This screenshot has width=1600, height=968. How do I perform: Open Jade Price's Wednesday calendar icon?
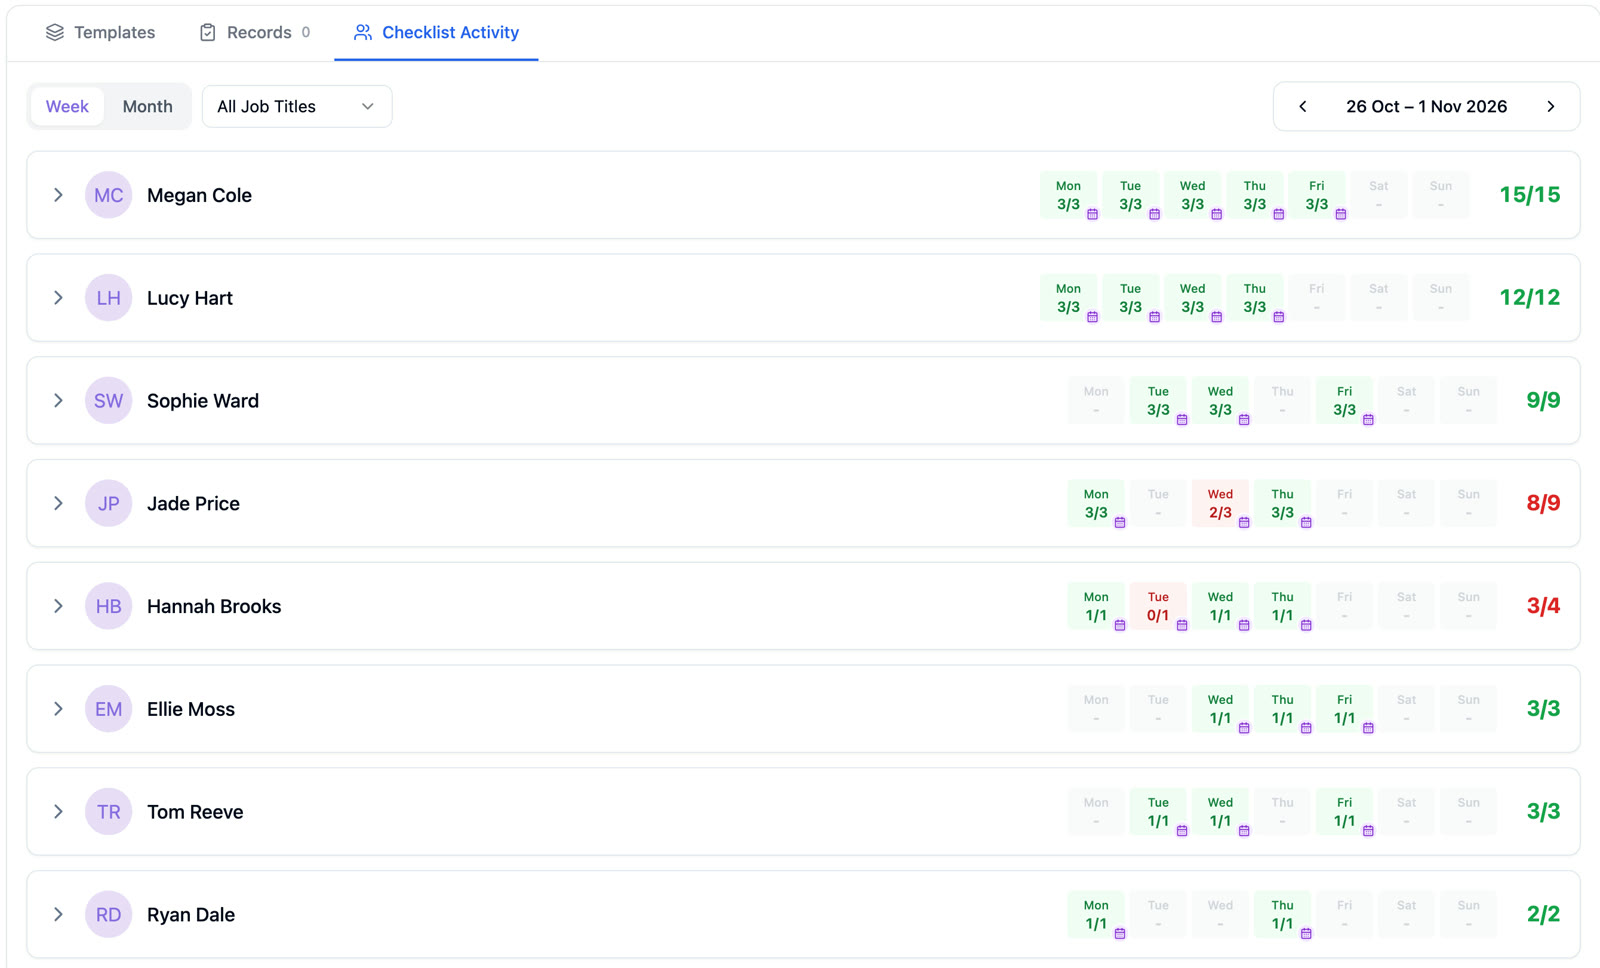(1244, 522)
